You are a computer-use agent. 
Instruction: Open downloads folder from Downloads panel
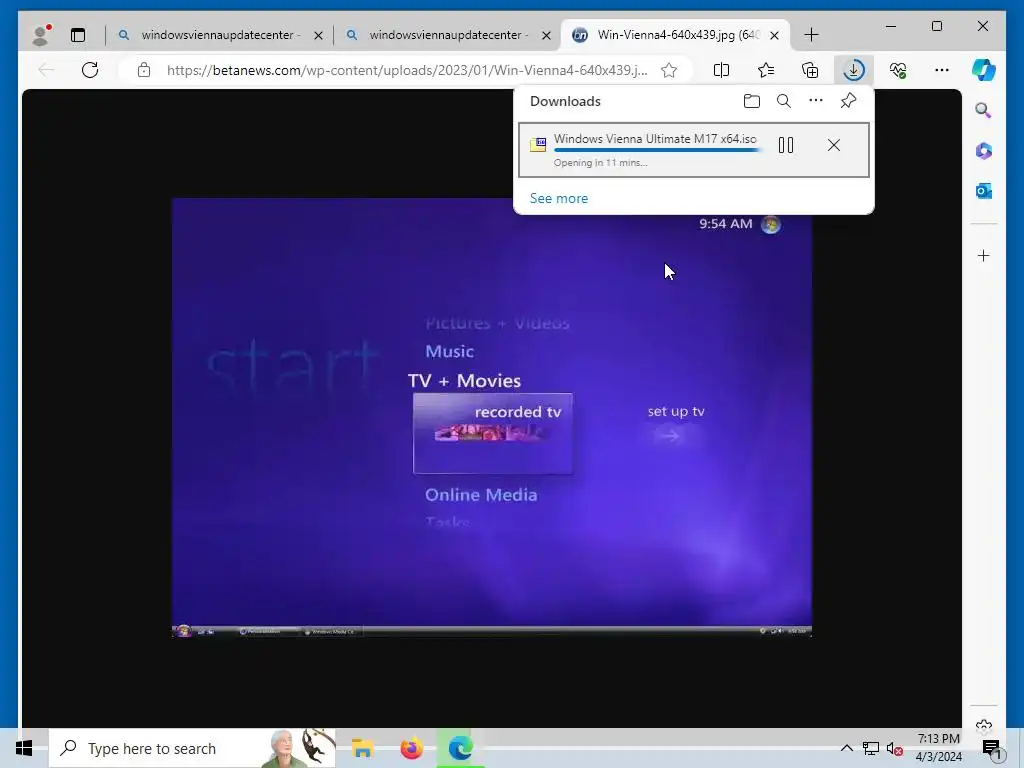pos(752,101)
